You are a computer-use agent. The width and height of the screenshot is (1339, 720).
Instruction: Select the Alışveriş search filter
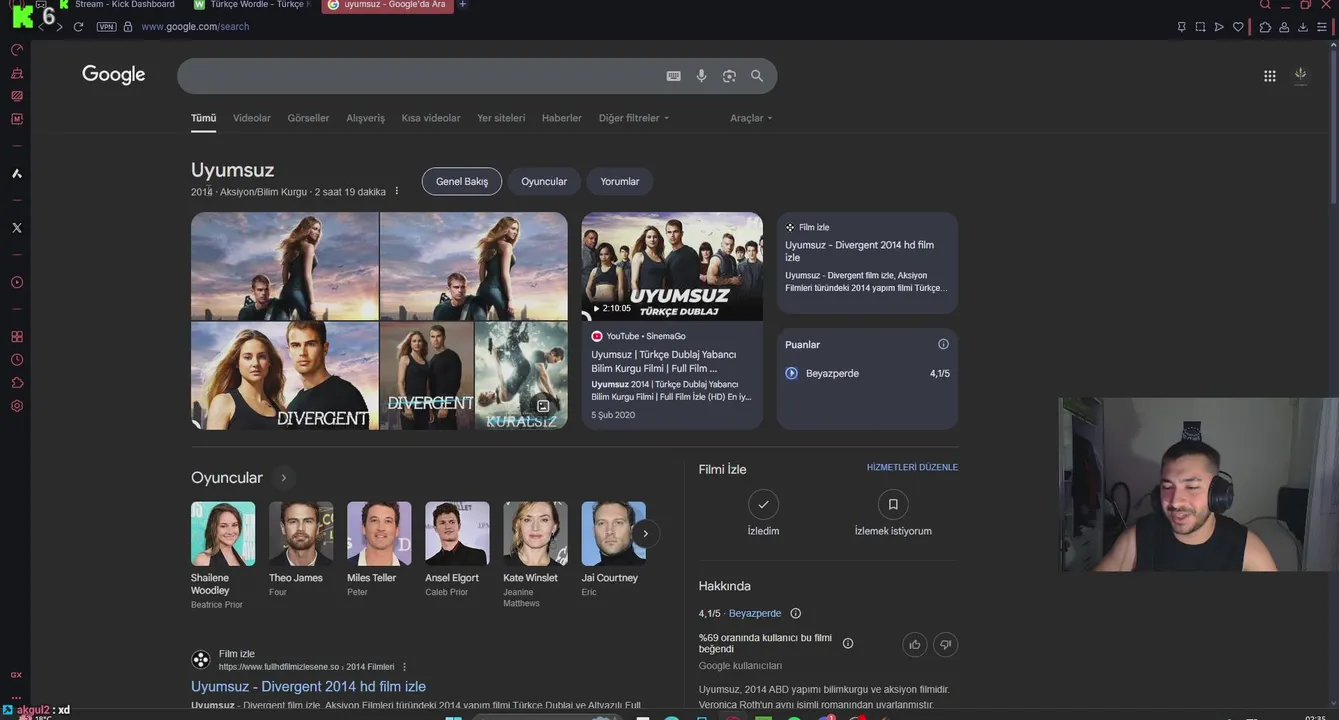[x=365, y=118]
